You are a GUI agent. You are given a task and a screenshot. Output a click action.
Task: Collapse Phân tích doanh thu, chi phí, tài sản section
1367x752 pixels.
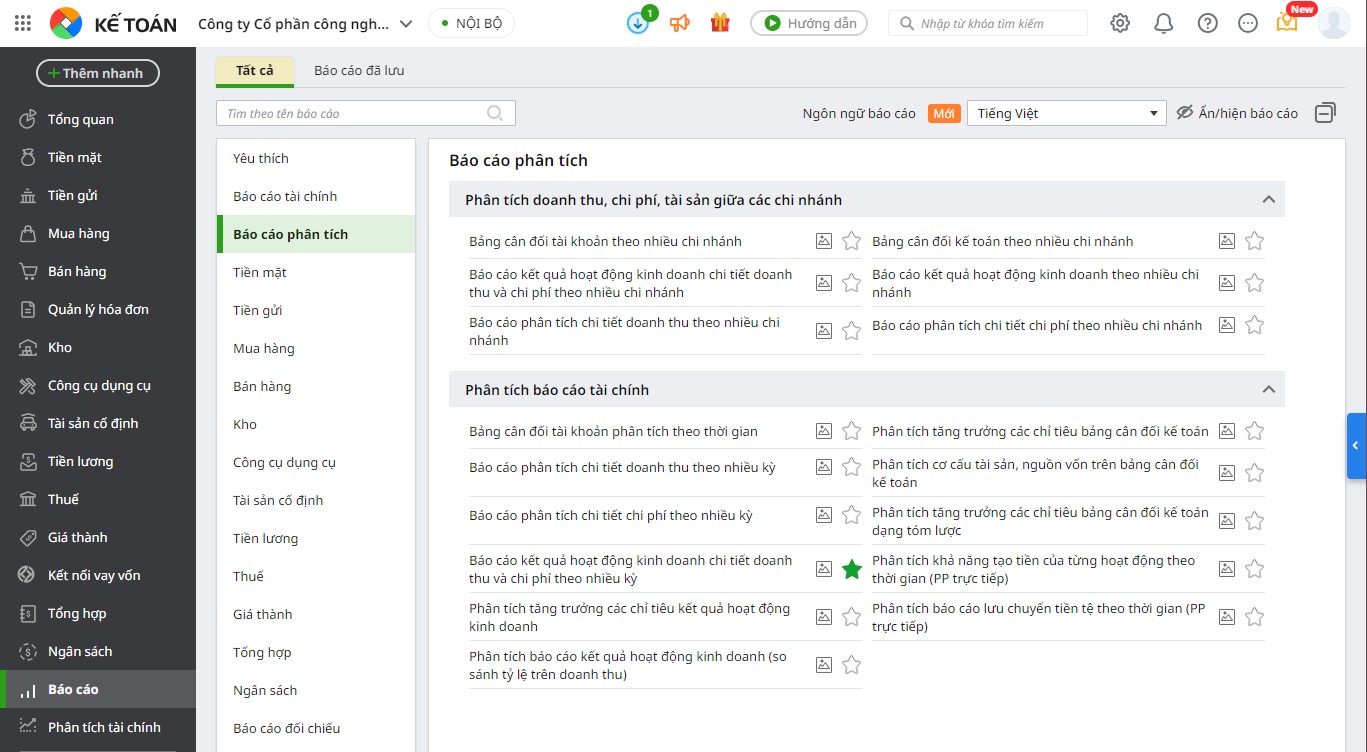[1269, 200]
